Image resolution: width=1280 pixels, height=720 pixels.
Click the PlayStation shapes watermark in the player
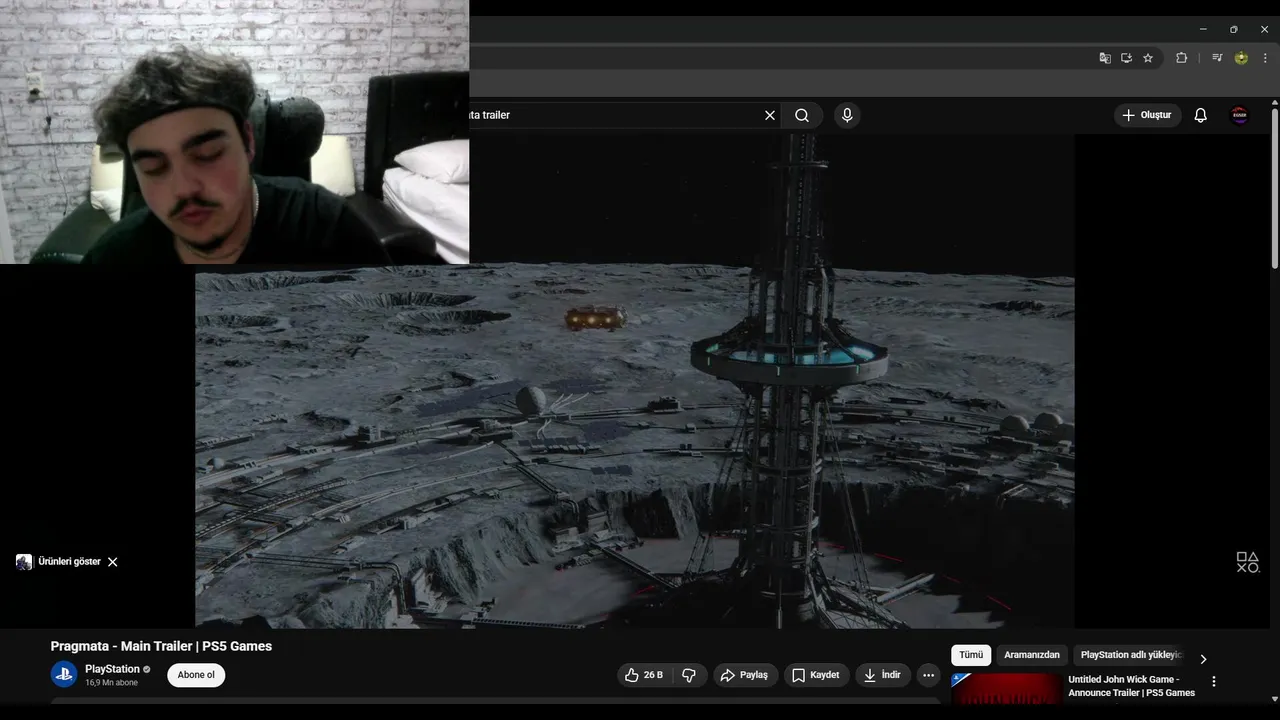[1247, 562]
